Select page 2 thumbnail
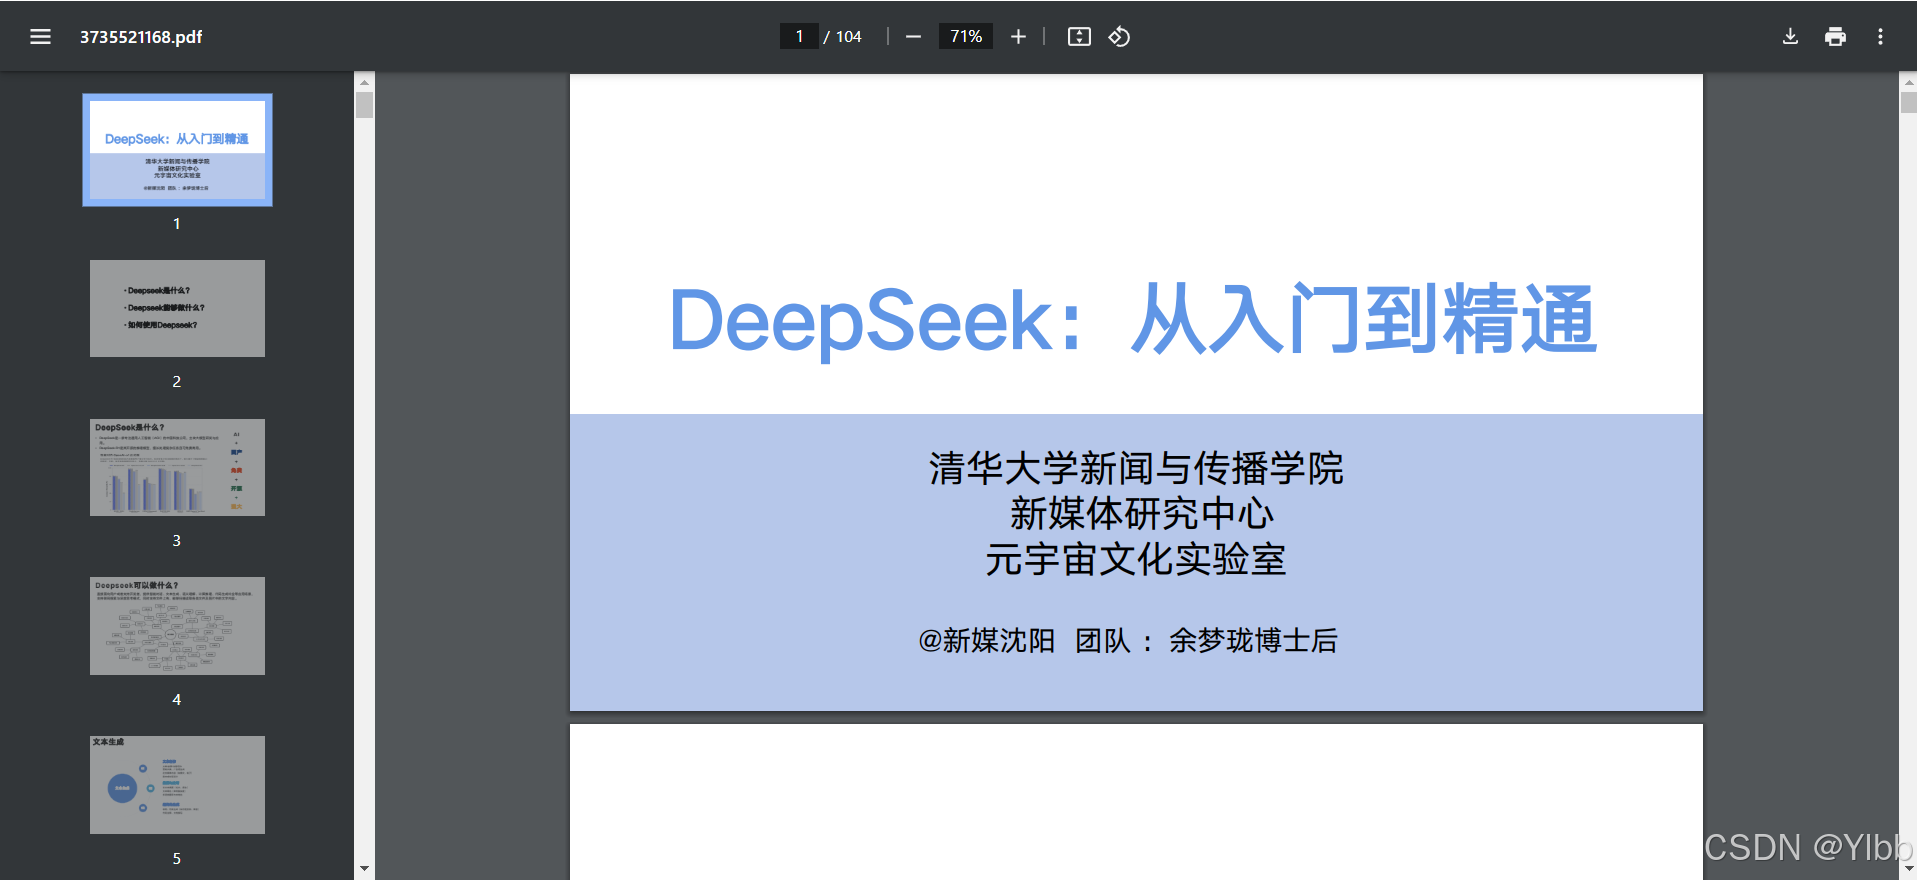The height and width of the screenshot is (880, 1917). [177, 308]
